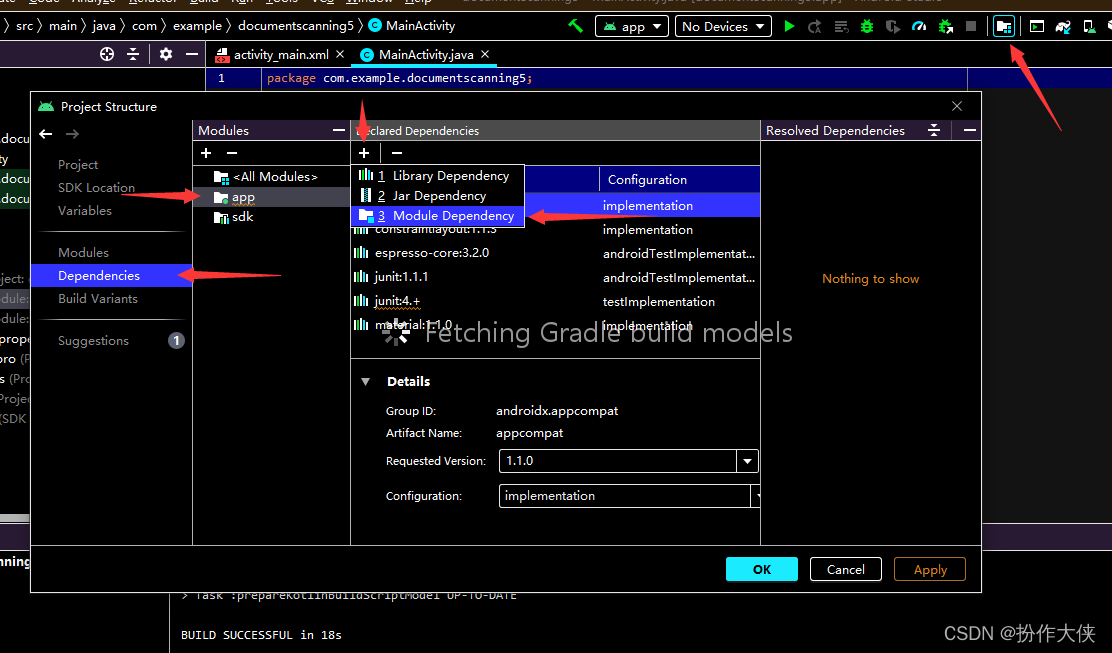The width and height of the screenshot is (1112, 653).
Task: Select Project in Project Structure sidebar
Action: pyautogui.click(x=78, y=164)
